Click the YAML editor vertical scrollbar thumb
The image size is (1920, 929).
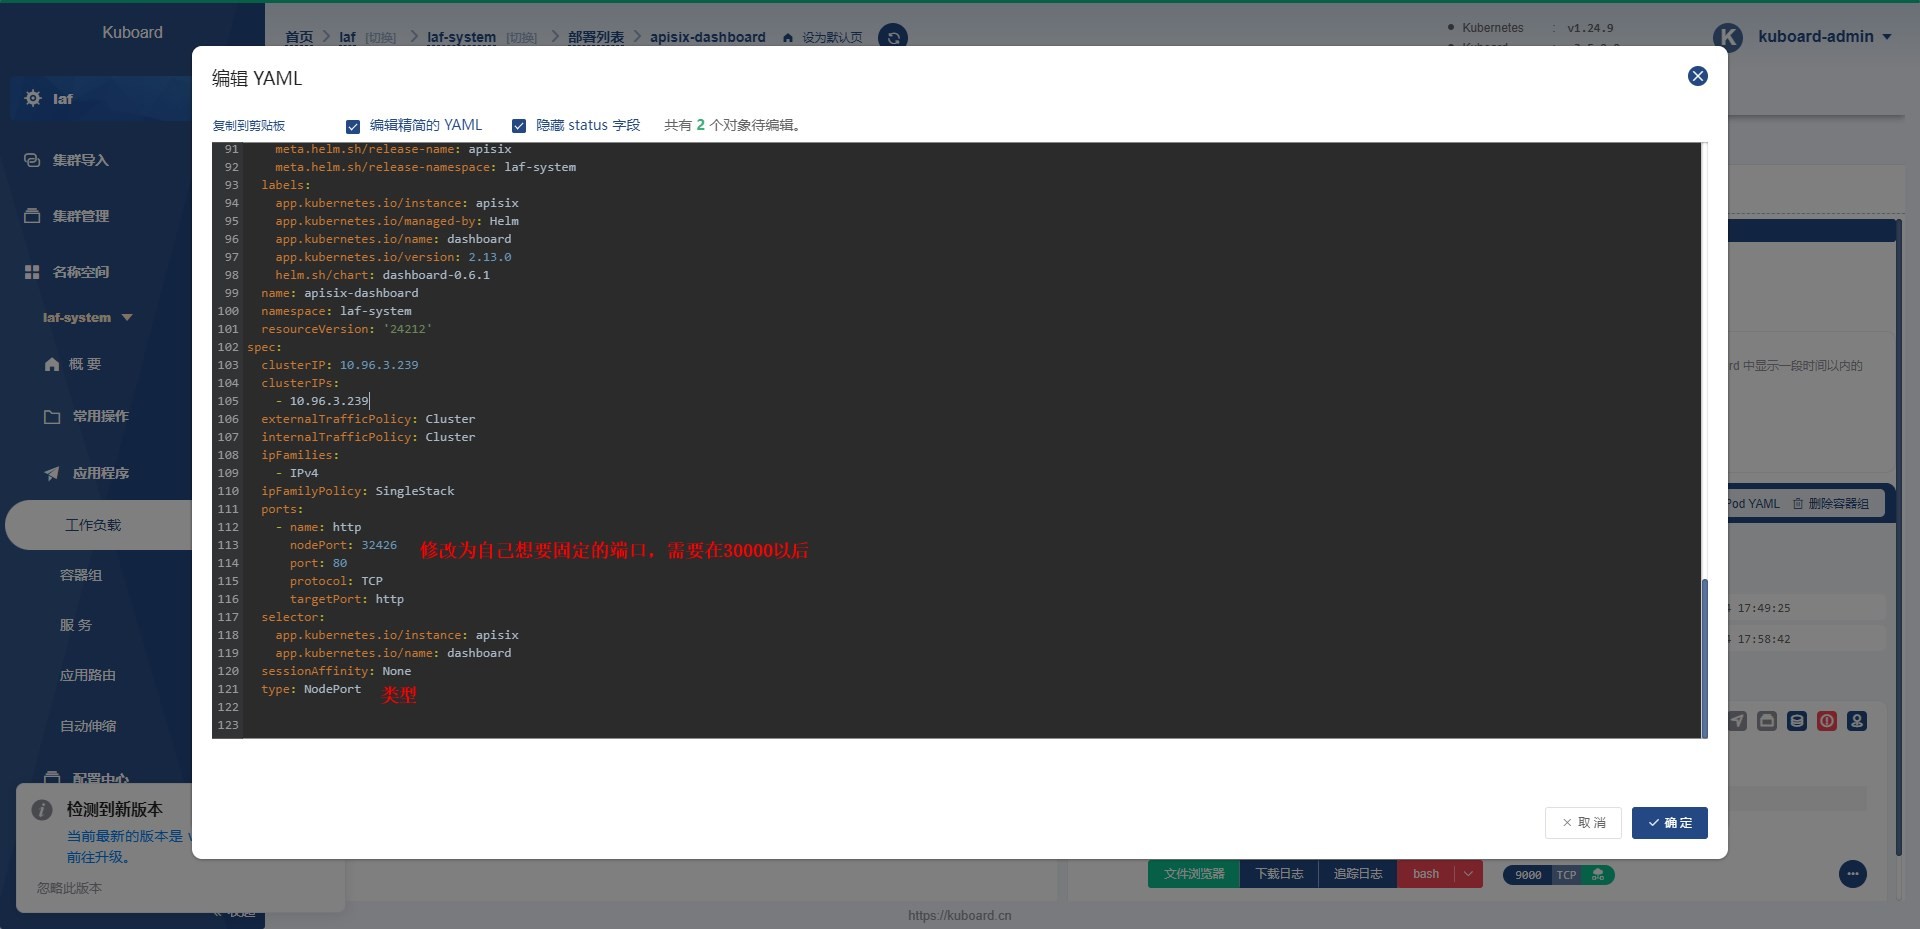(x=1705, y=657)
